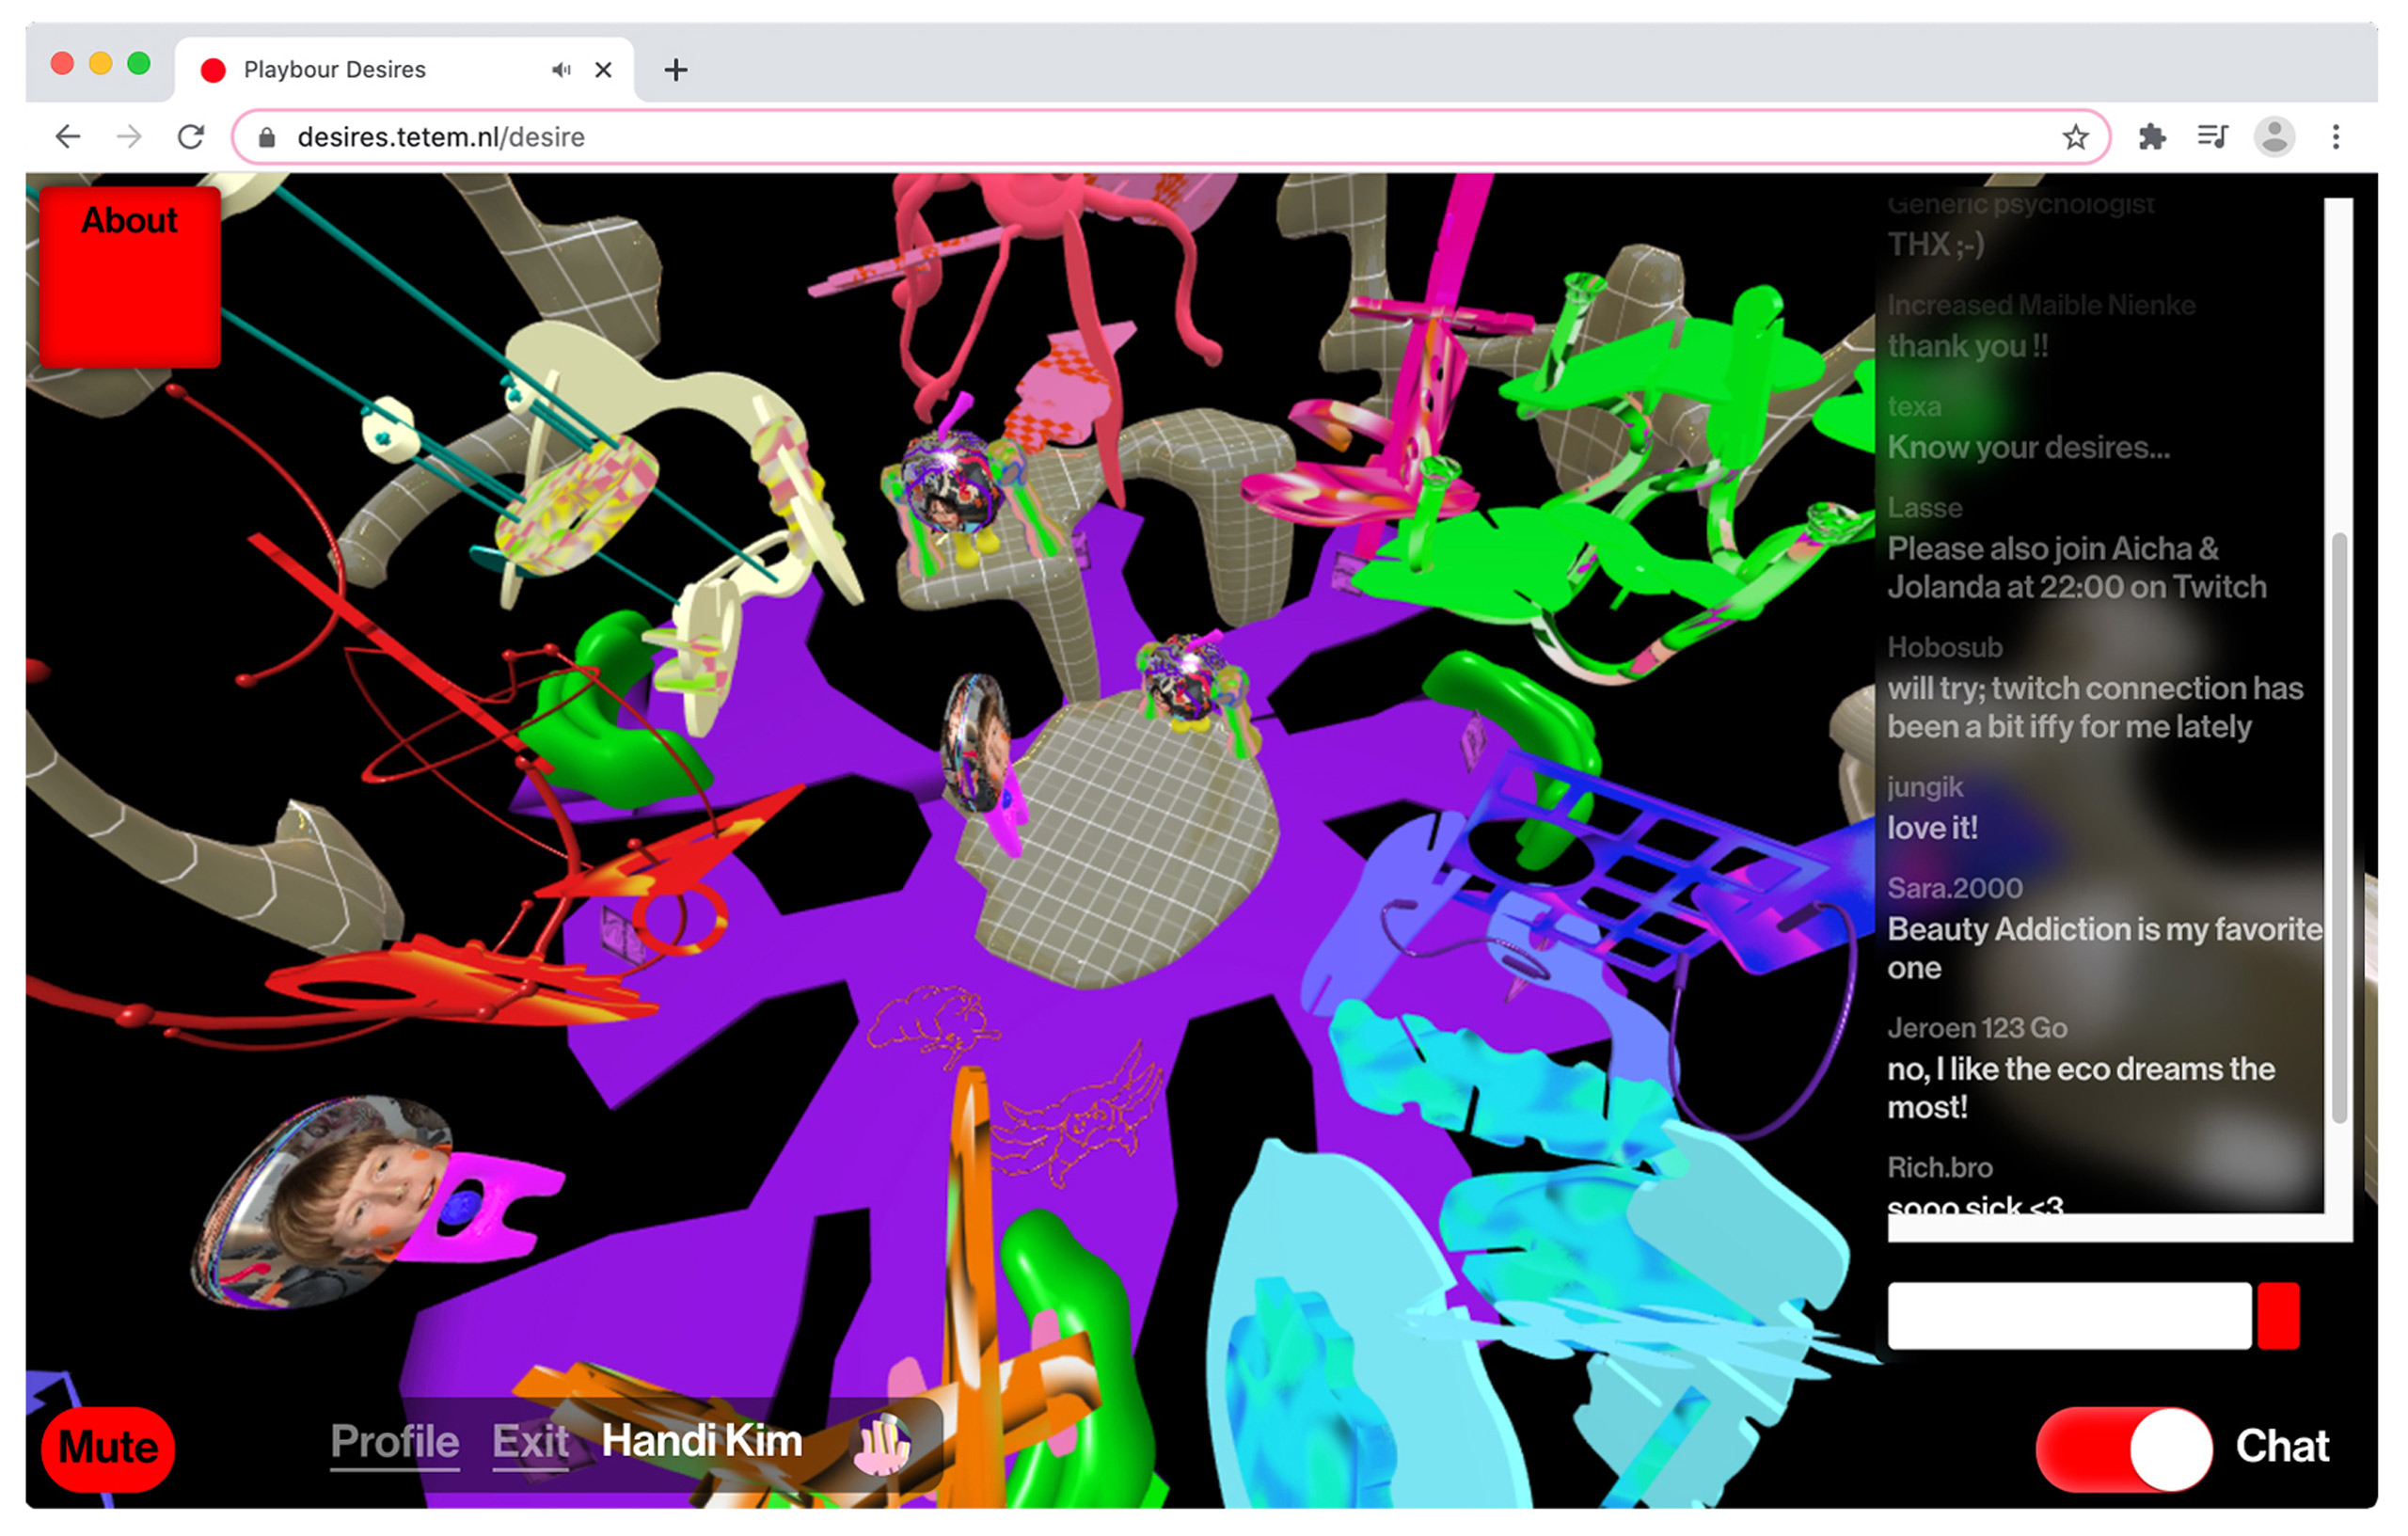Screen dimensions: 2408x1536
Task: Reload the desires.tetem.nl page
Action: pyautogui.click(x=191, y=137)
